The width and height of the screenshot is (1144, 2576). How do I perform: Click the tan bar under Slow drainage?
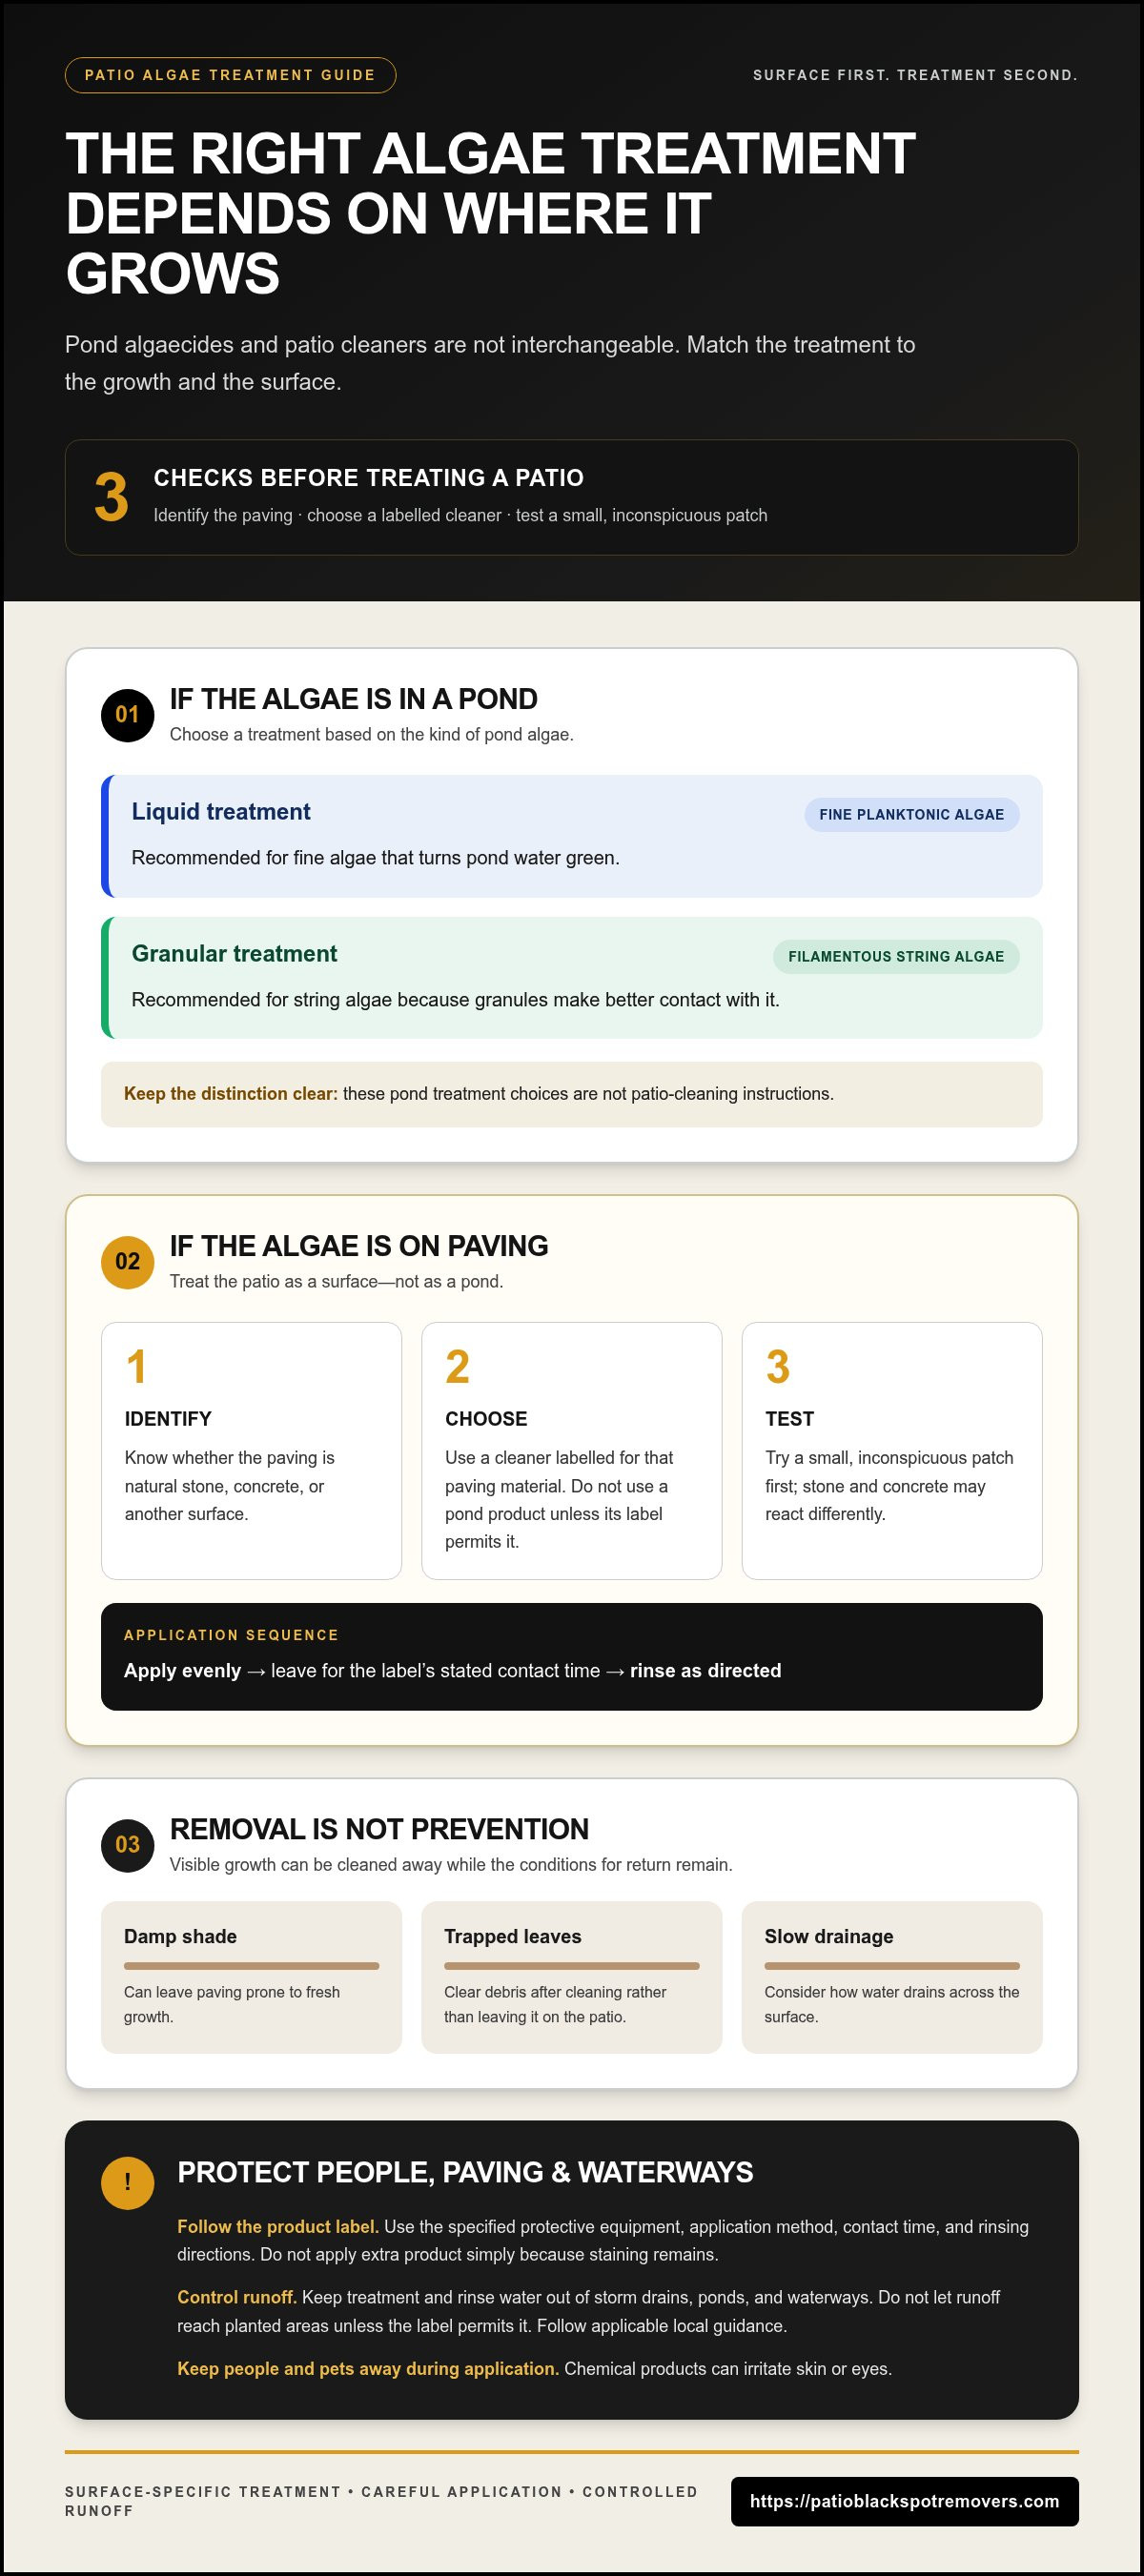pos(891,1965)
